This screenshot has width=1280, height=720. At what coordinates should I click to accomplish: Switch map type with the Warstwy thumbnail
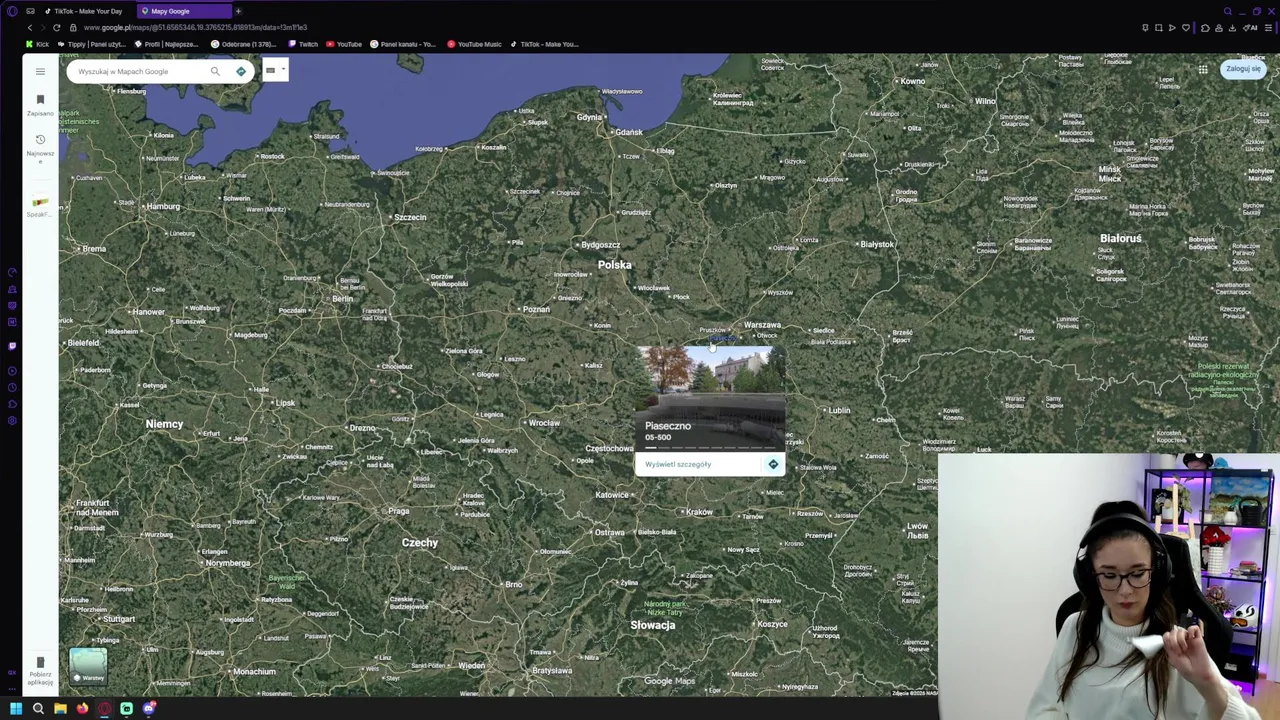(x=88, y=666)
